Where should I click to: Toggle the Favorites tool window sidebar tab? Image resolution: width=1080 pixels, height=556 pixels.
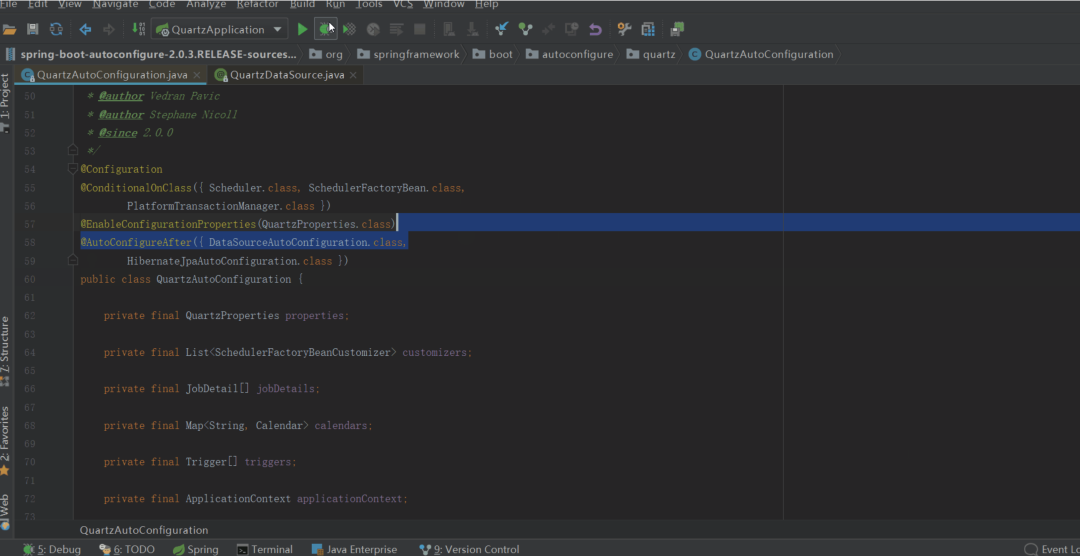click(x=6, y=441)
